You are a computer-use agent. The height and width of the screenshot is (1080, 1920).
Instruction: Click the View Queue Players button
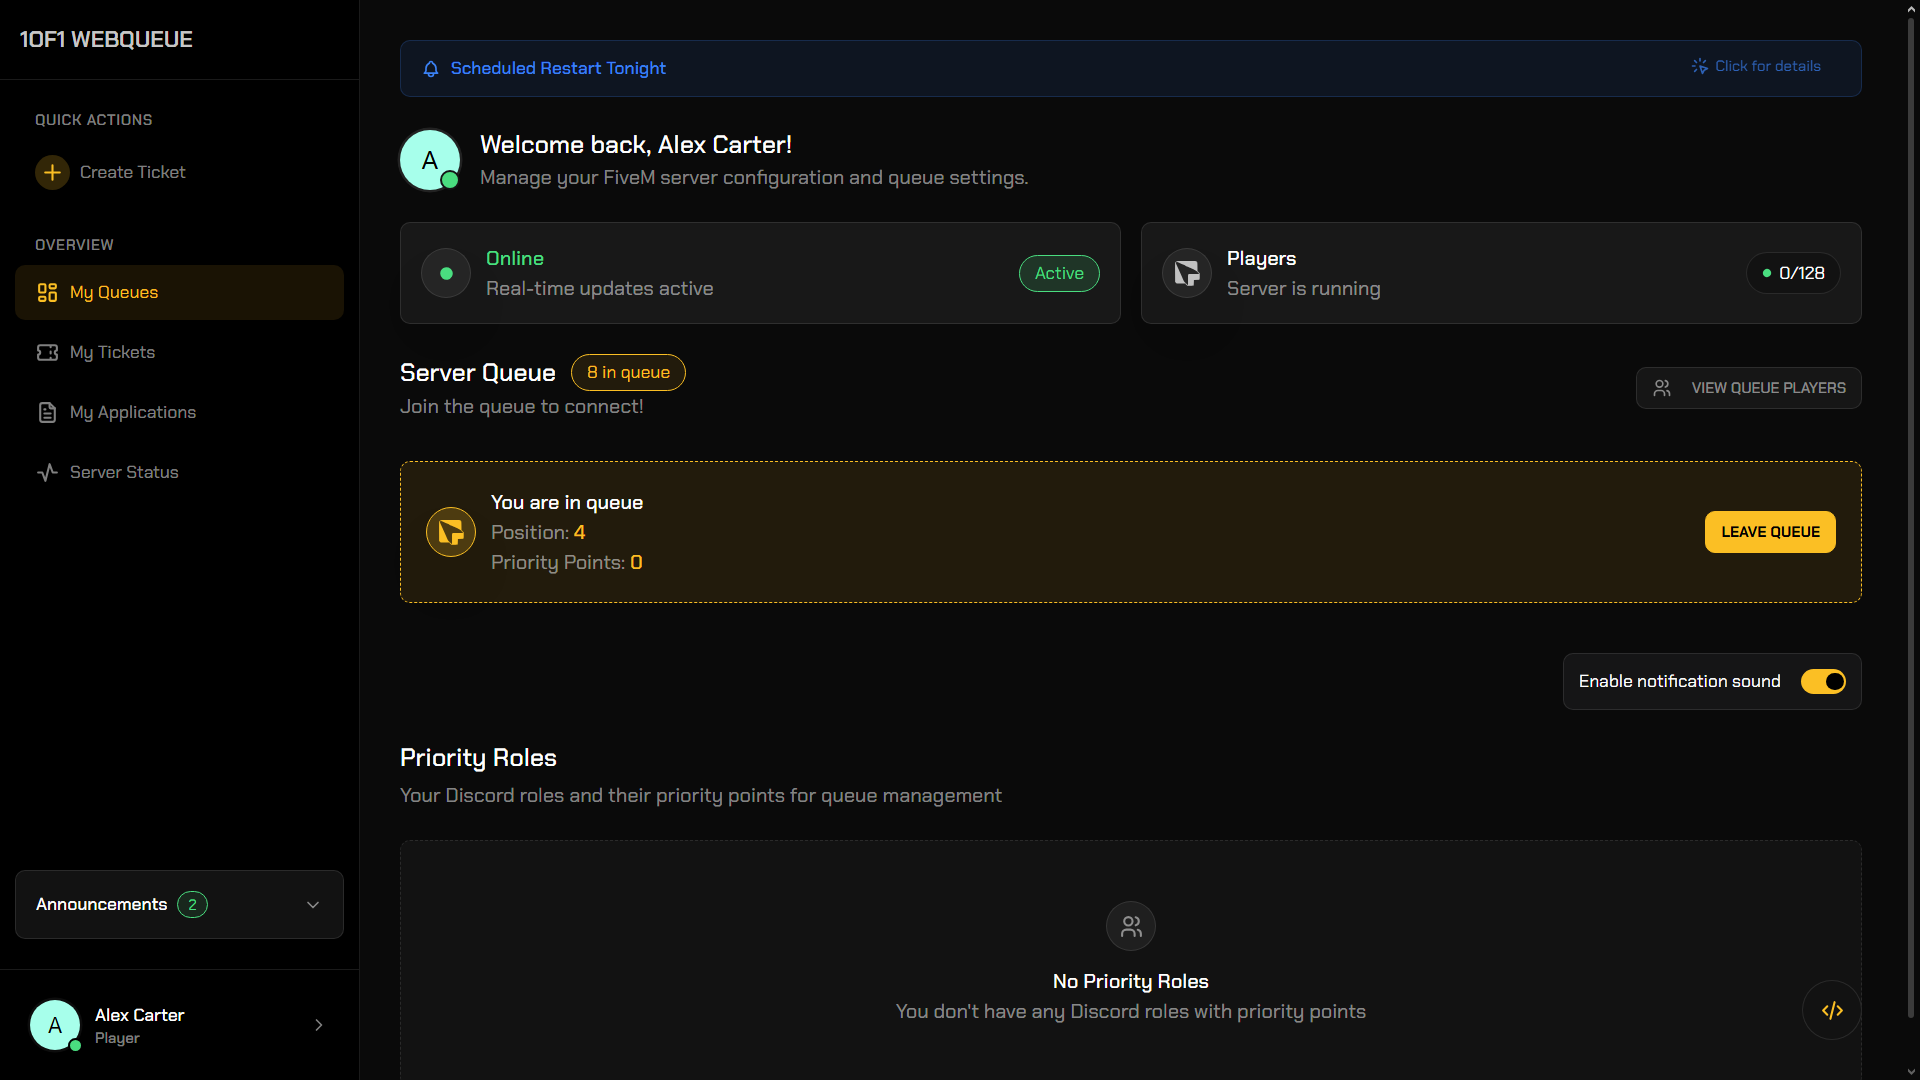point(1748,388)
